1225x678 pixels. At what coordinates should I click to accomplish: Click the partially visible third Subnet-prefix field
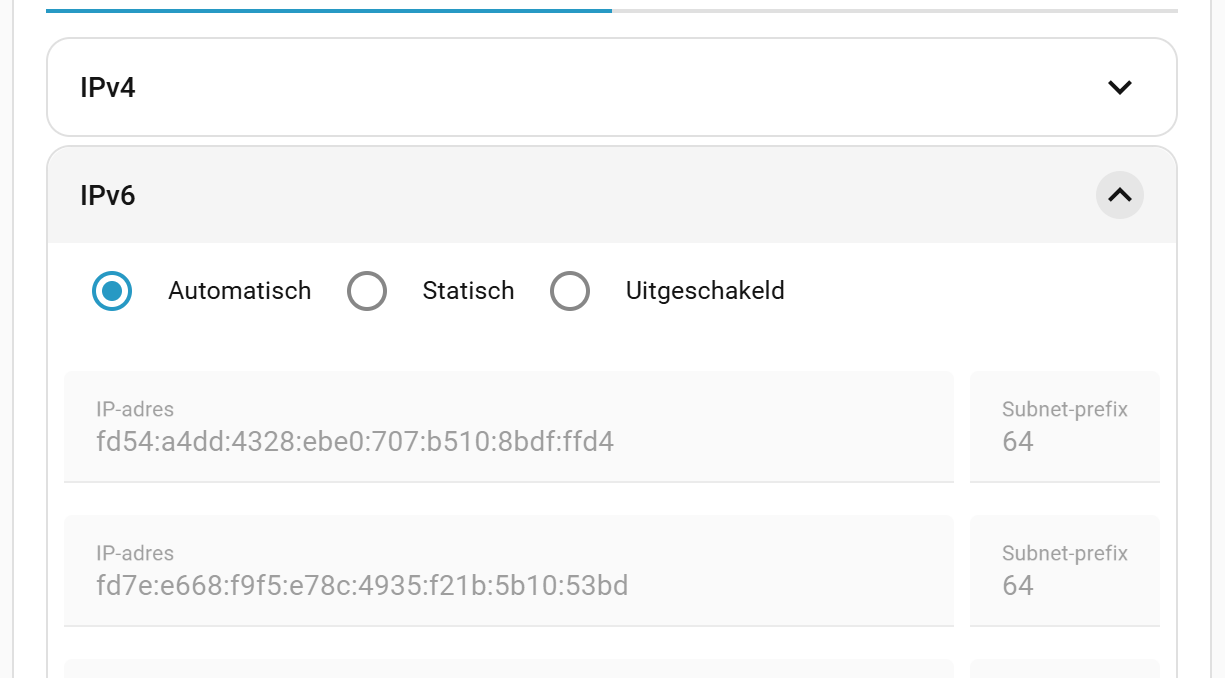[1064, 668]
